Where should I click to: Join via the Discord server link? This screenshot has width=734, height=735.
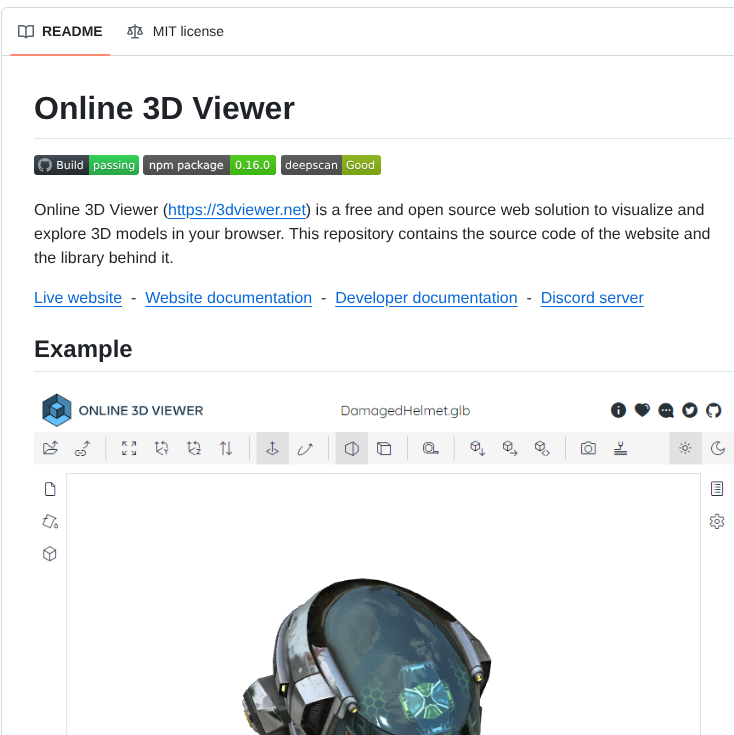pyautogui.click(x=592, y=298)
